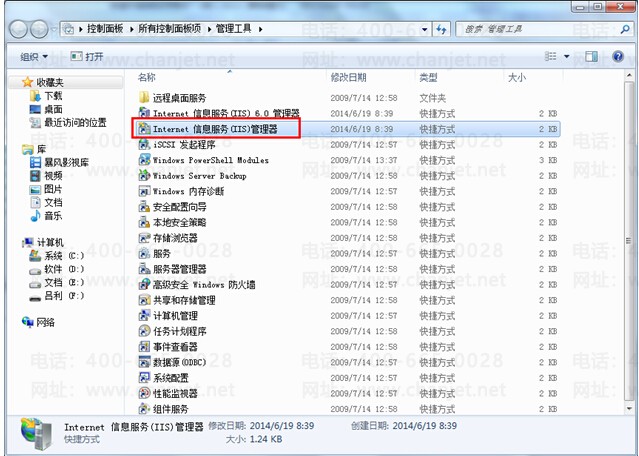
Task: Expand the arrow after 控制面板 in breadcrumb
Action: [132, 29]
